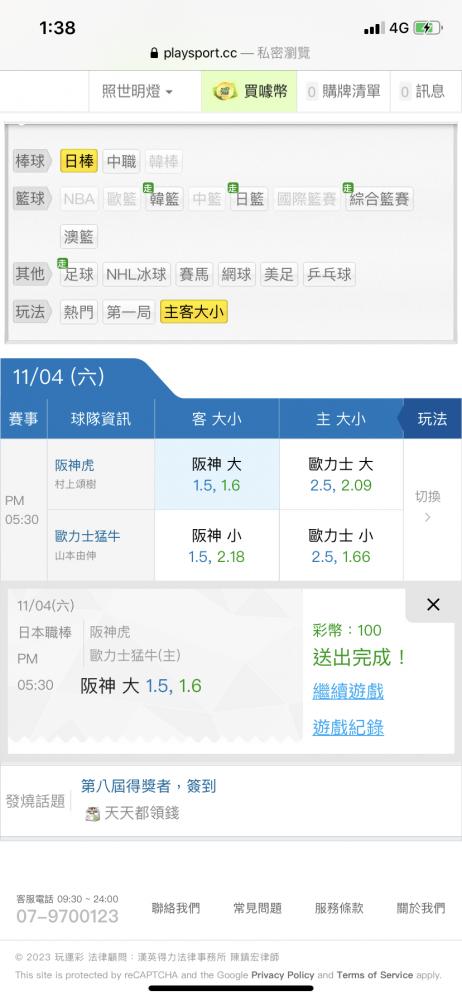Open 購牌清單 in the top bar
The width and height of the screenshot is (462, 1000).
click(343, 92)
